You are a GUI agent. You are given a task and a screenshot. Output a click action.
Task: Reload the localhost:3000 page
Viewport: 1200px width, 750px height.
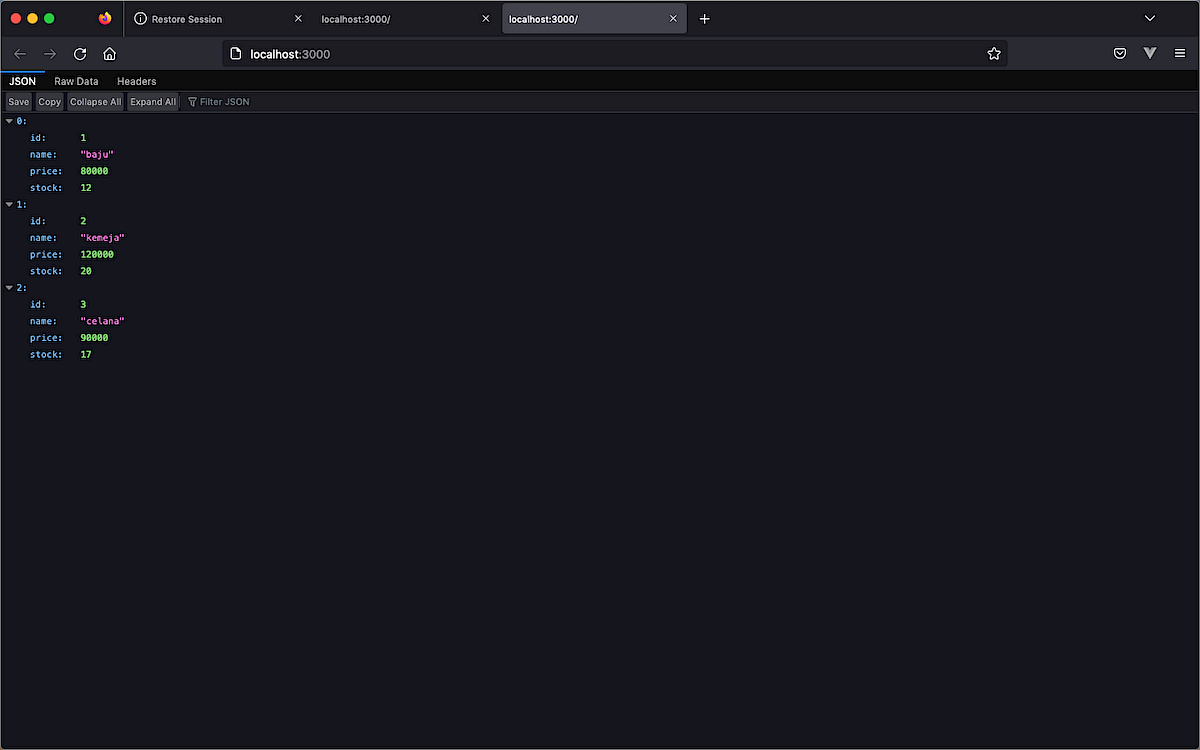(80, 53)
